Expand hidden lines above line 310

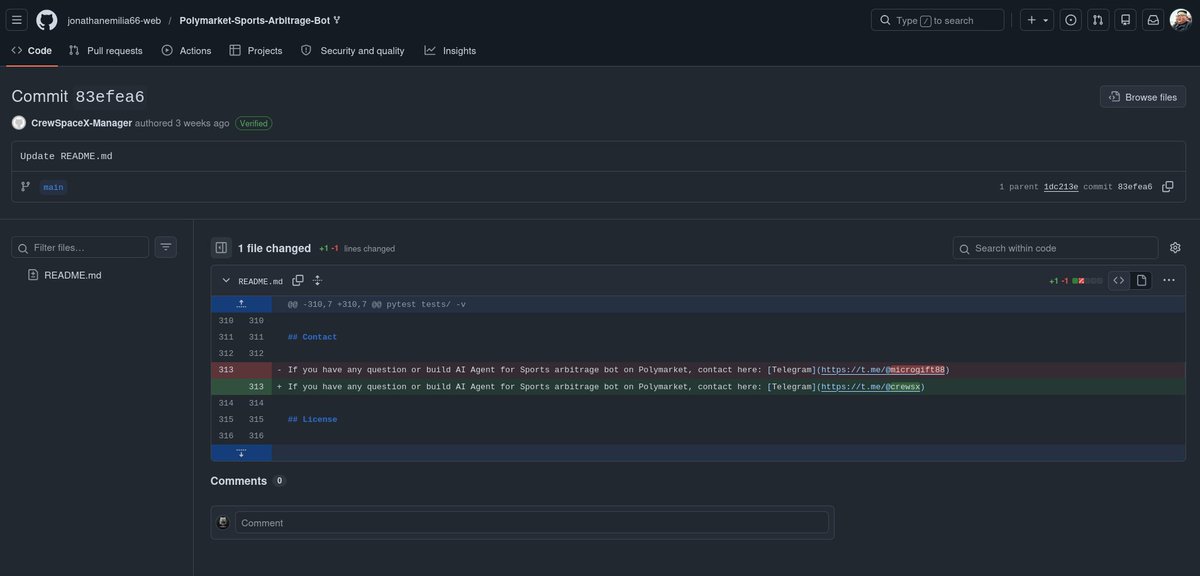pyautogui.click(x=241, y=304)
